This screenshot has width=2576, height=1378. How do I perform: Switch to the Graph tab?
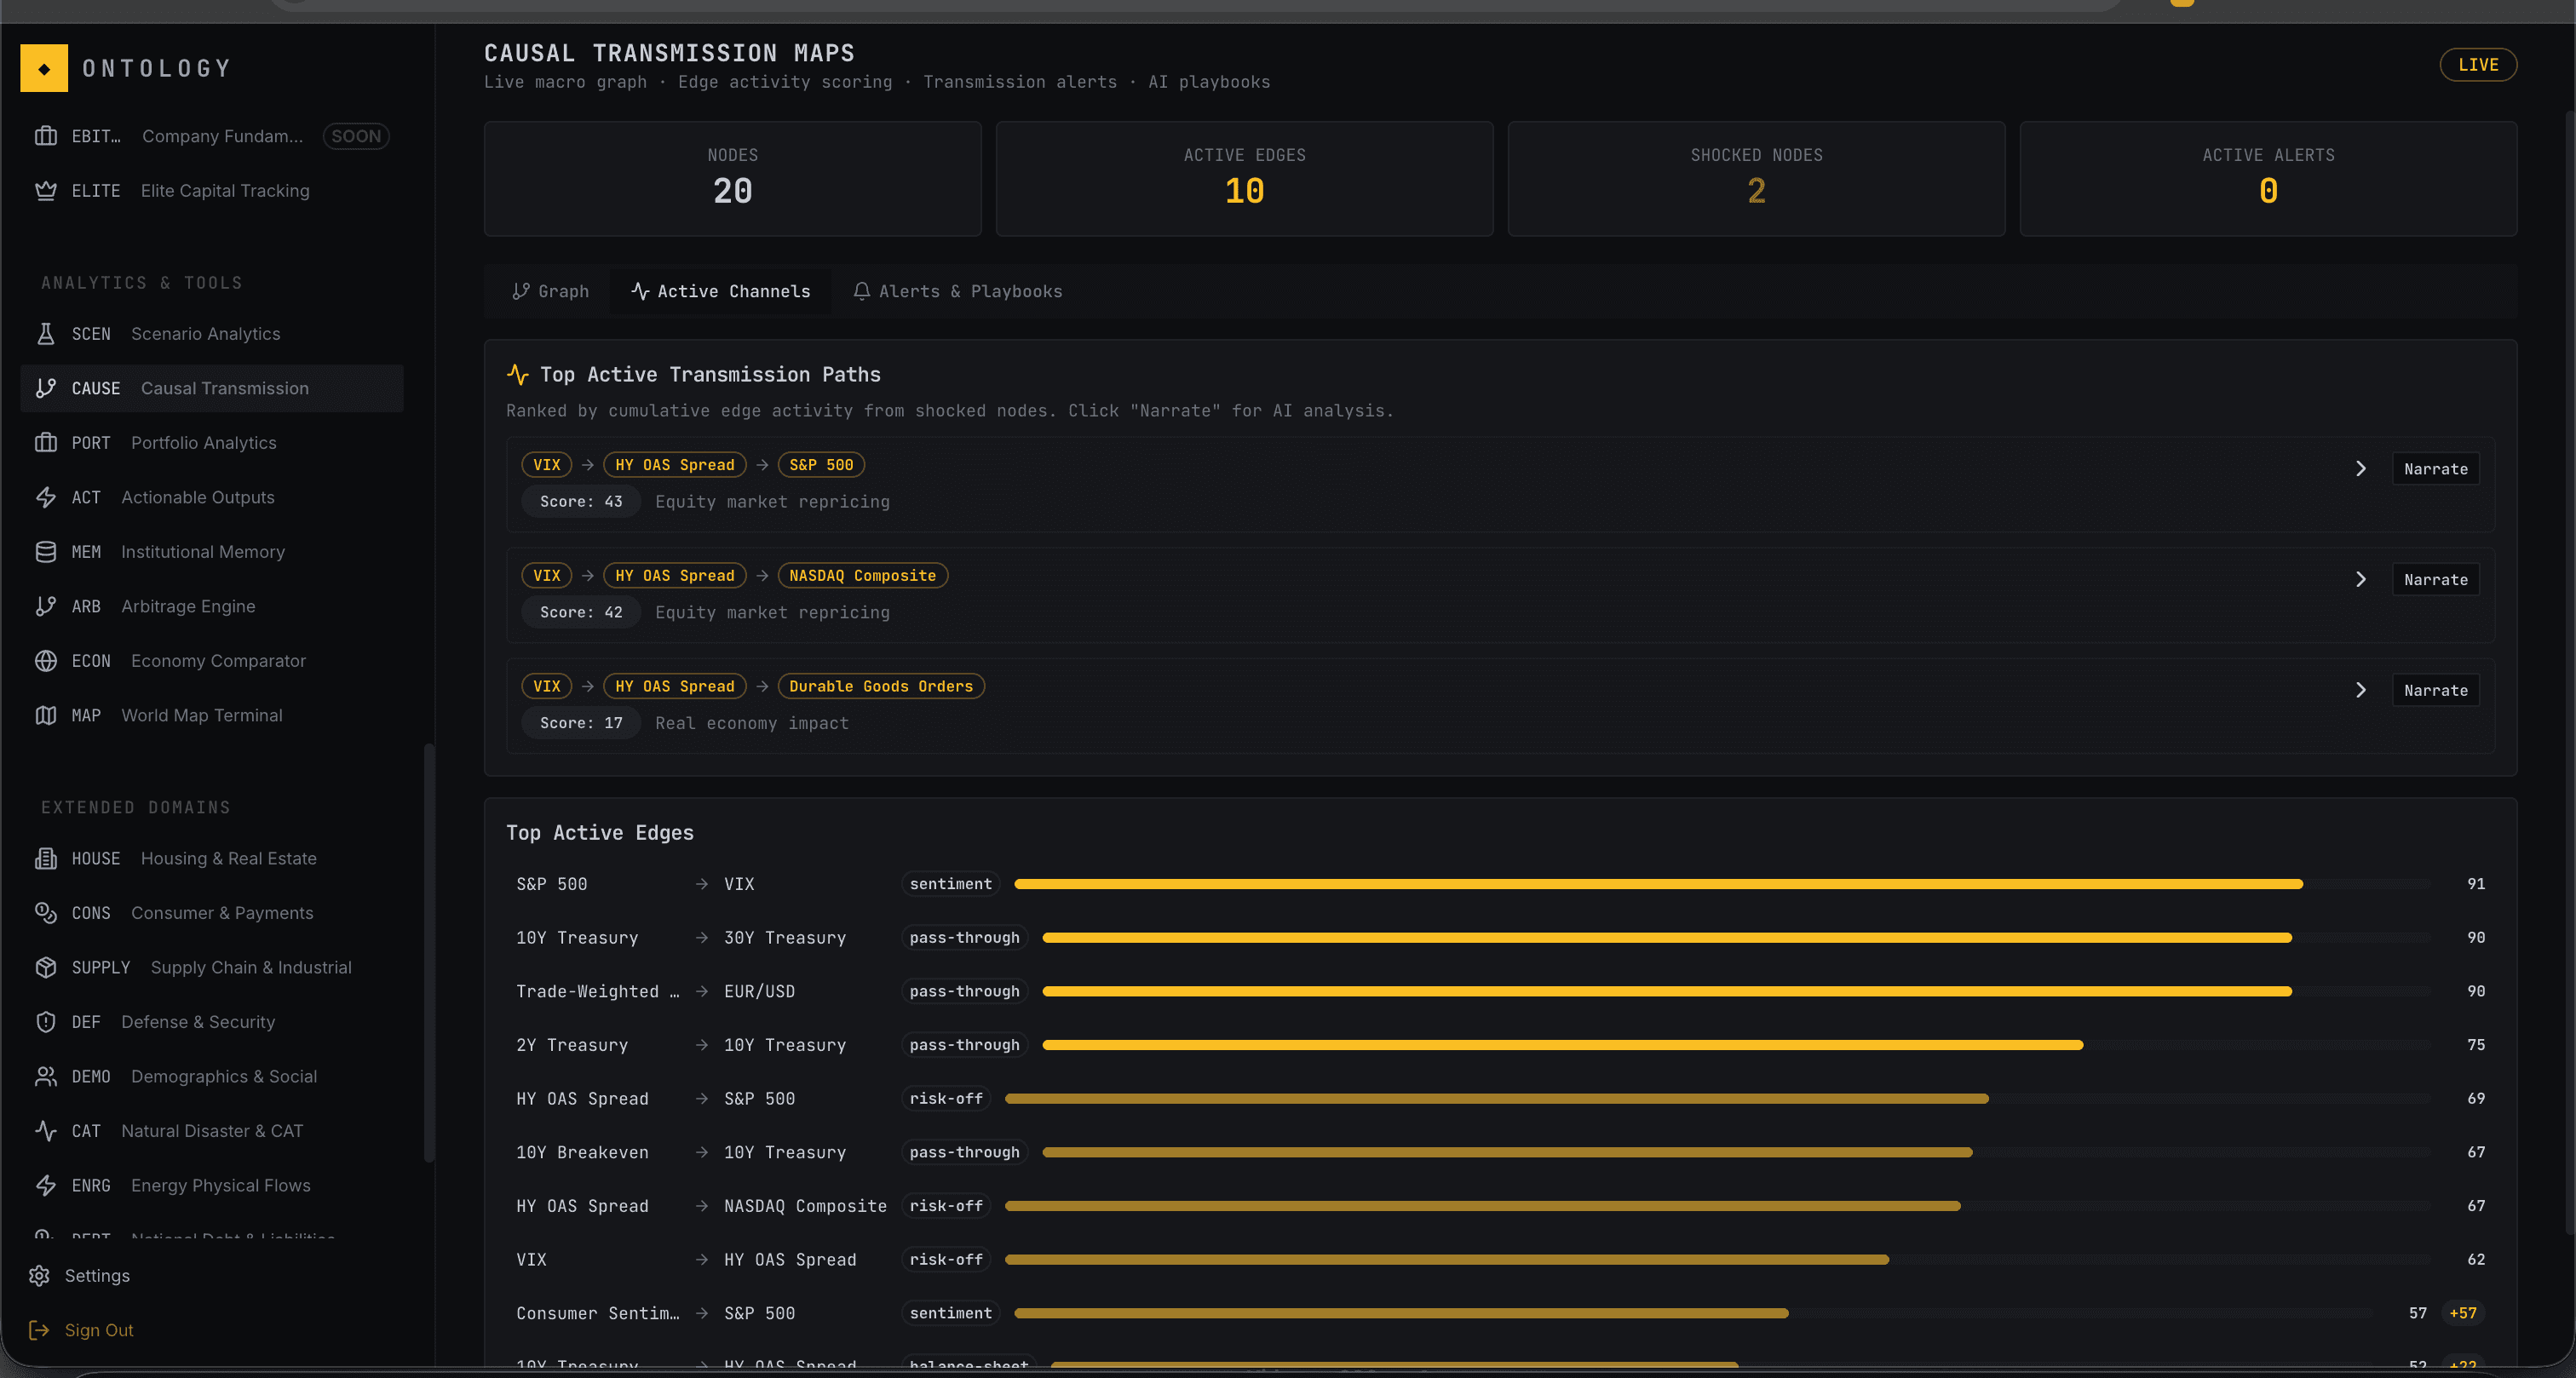tap(550, 291)
